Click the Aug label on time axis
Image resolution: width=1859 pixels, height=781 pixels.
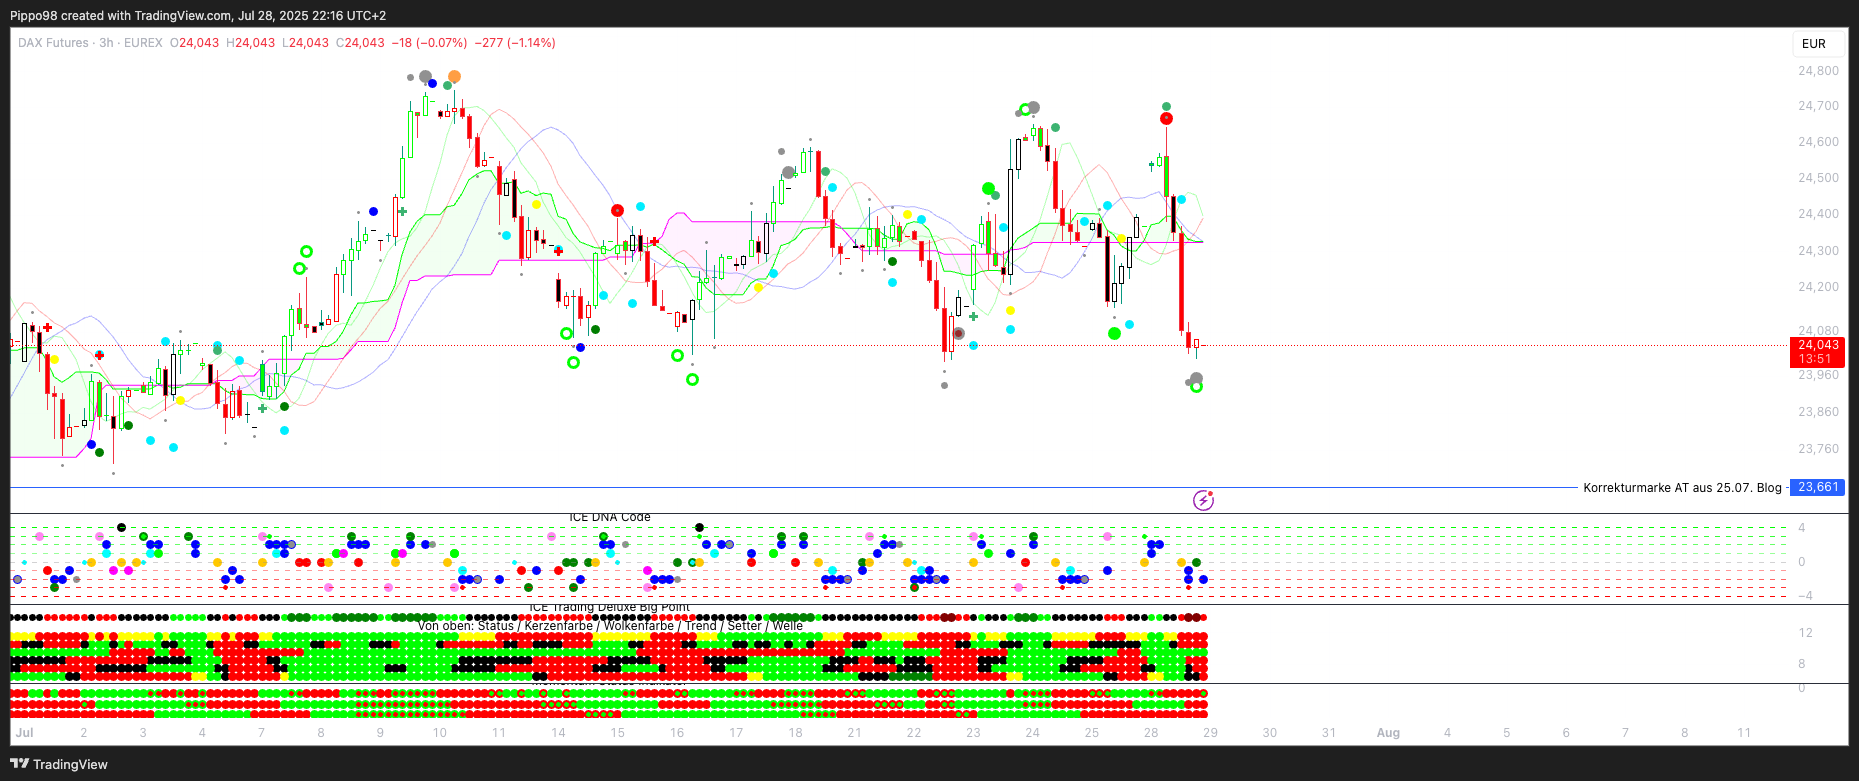click(x=1388, y=733)
